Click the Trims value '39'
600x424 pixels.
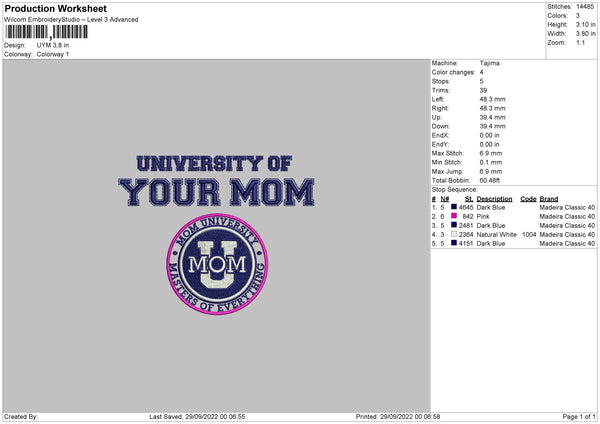tap(483, 90)
